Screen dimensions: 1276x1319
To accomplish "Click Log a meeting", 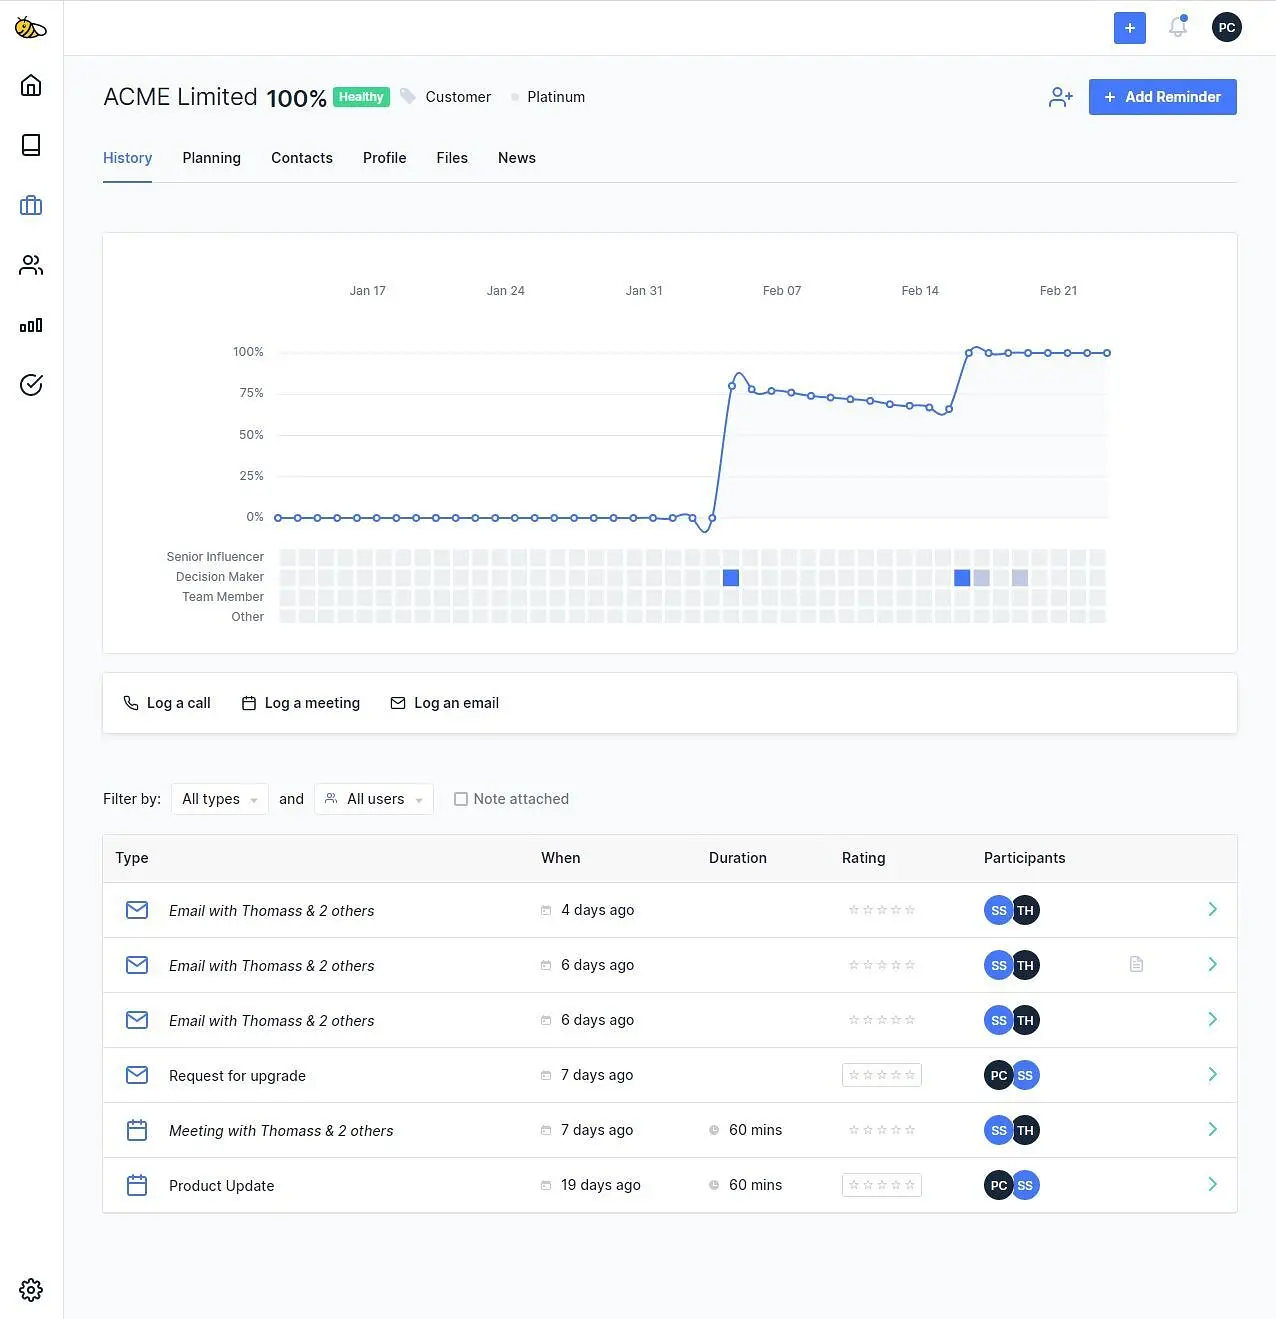I will [301, 703].
